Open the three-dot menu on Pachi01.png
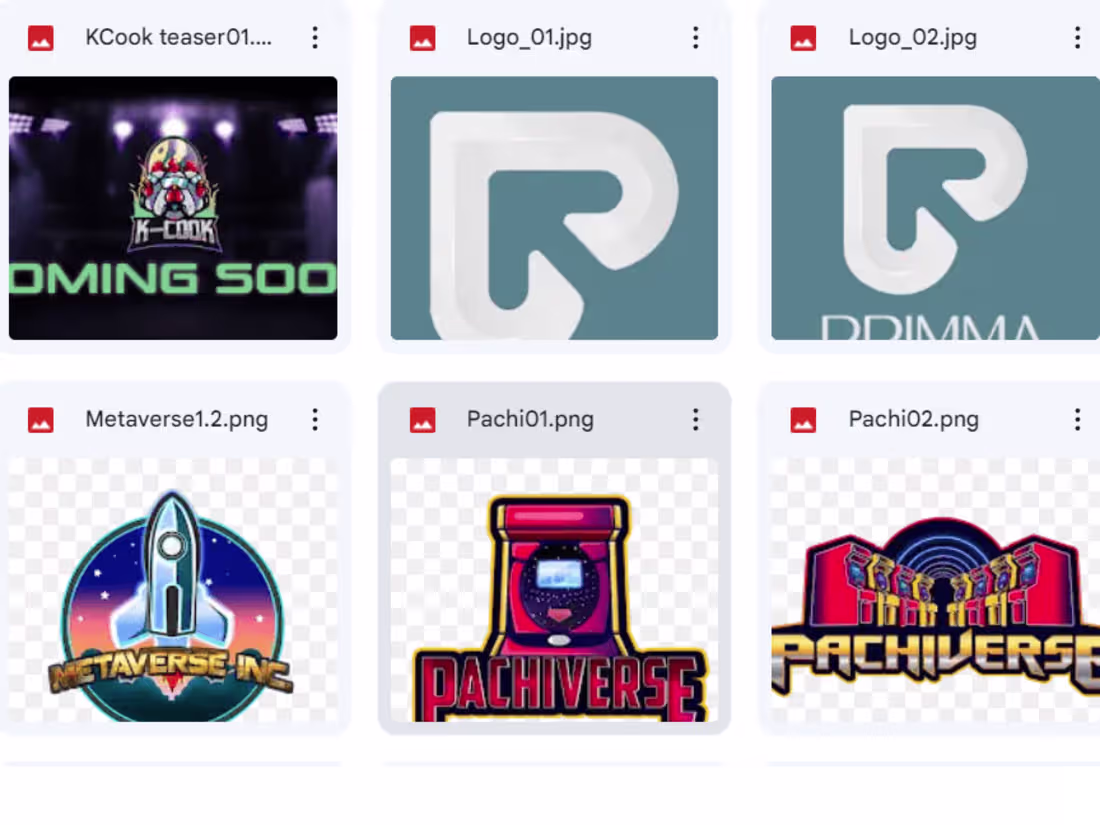Screen dimensions: 1100x825 (x=695, y=420)
